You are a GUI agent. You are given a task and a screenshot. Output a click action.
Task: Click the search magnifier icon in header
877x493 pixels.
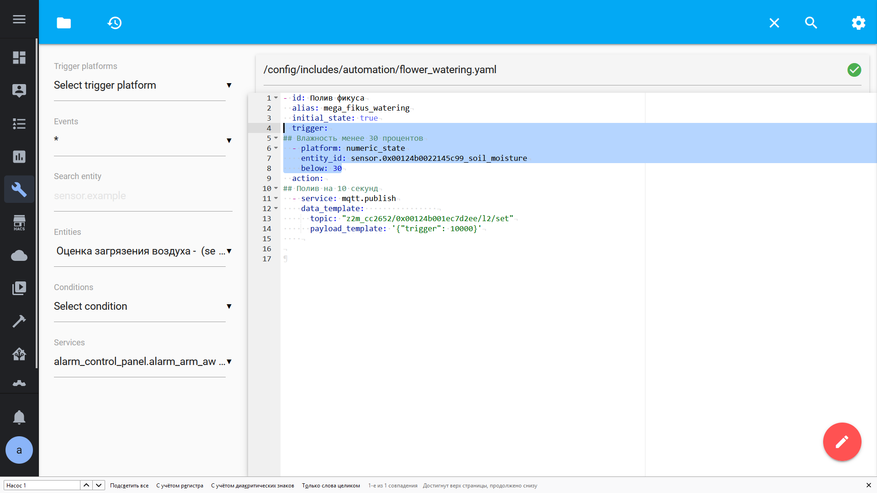point(811,22)
